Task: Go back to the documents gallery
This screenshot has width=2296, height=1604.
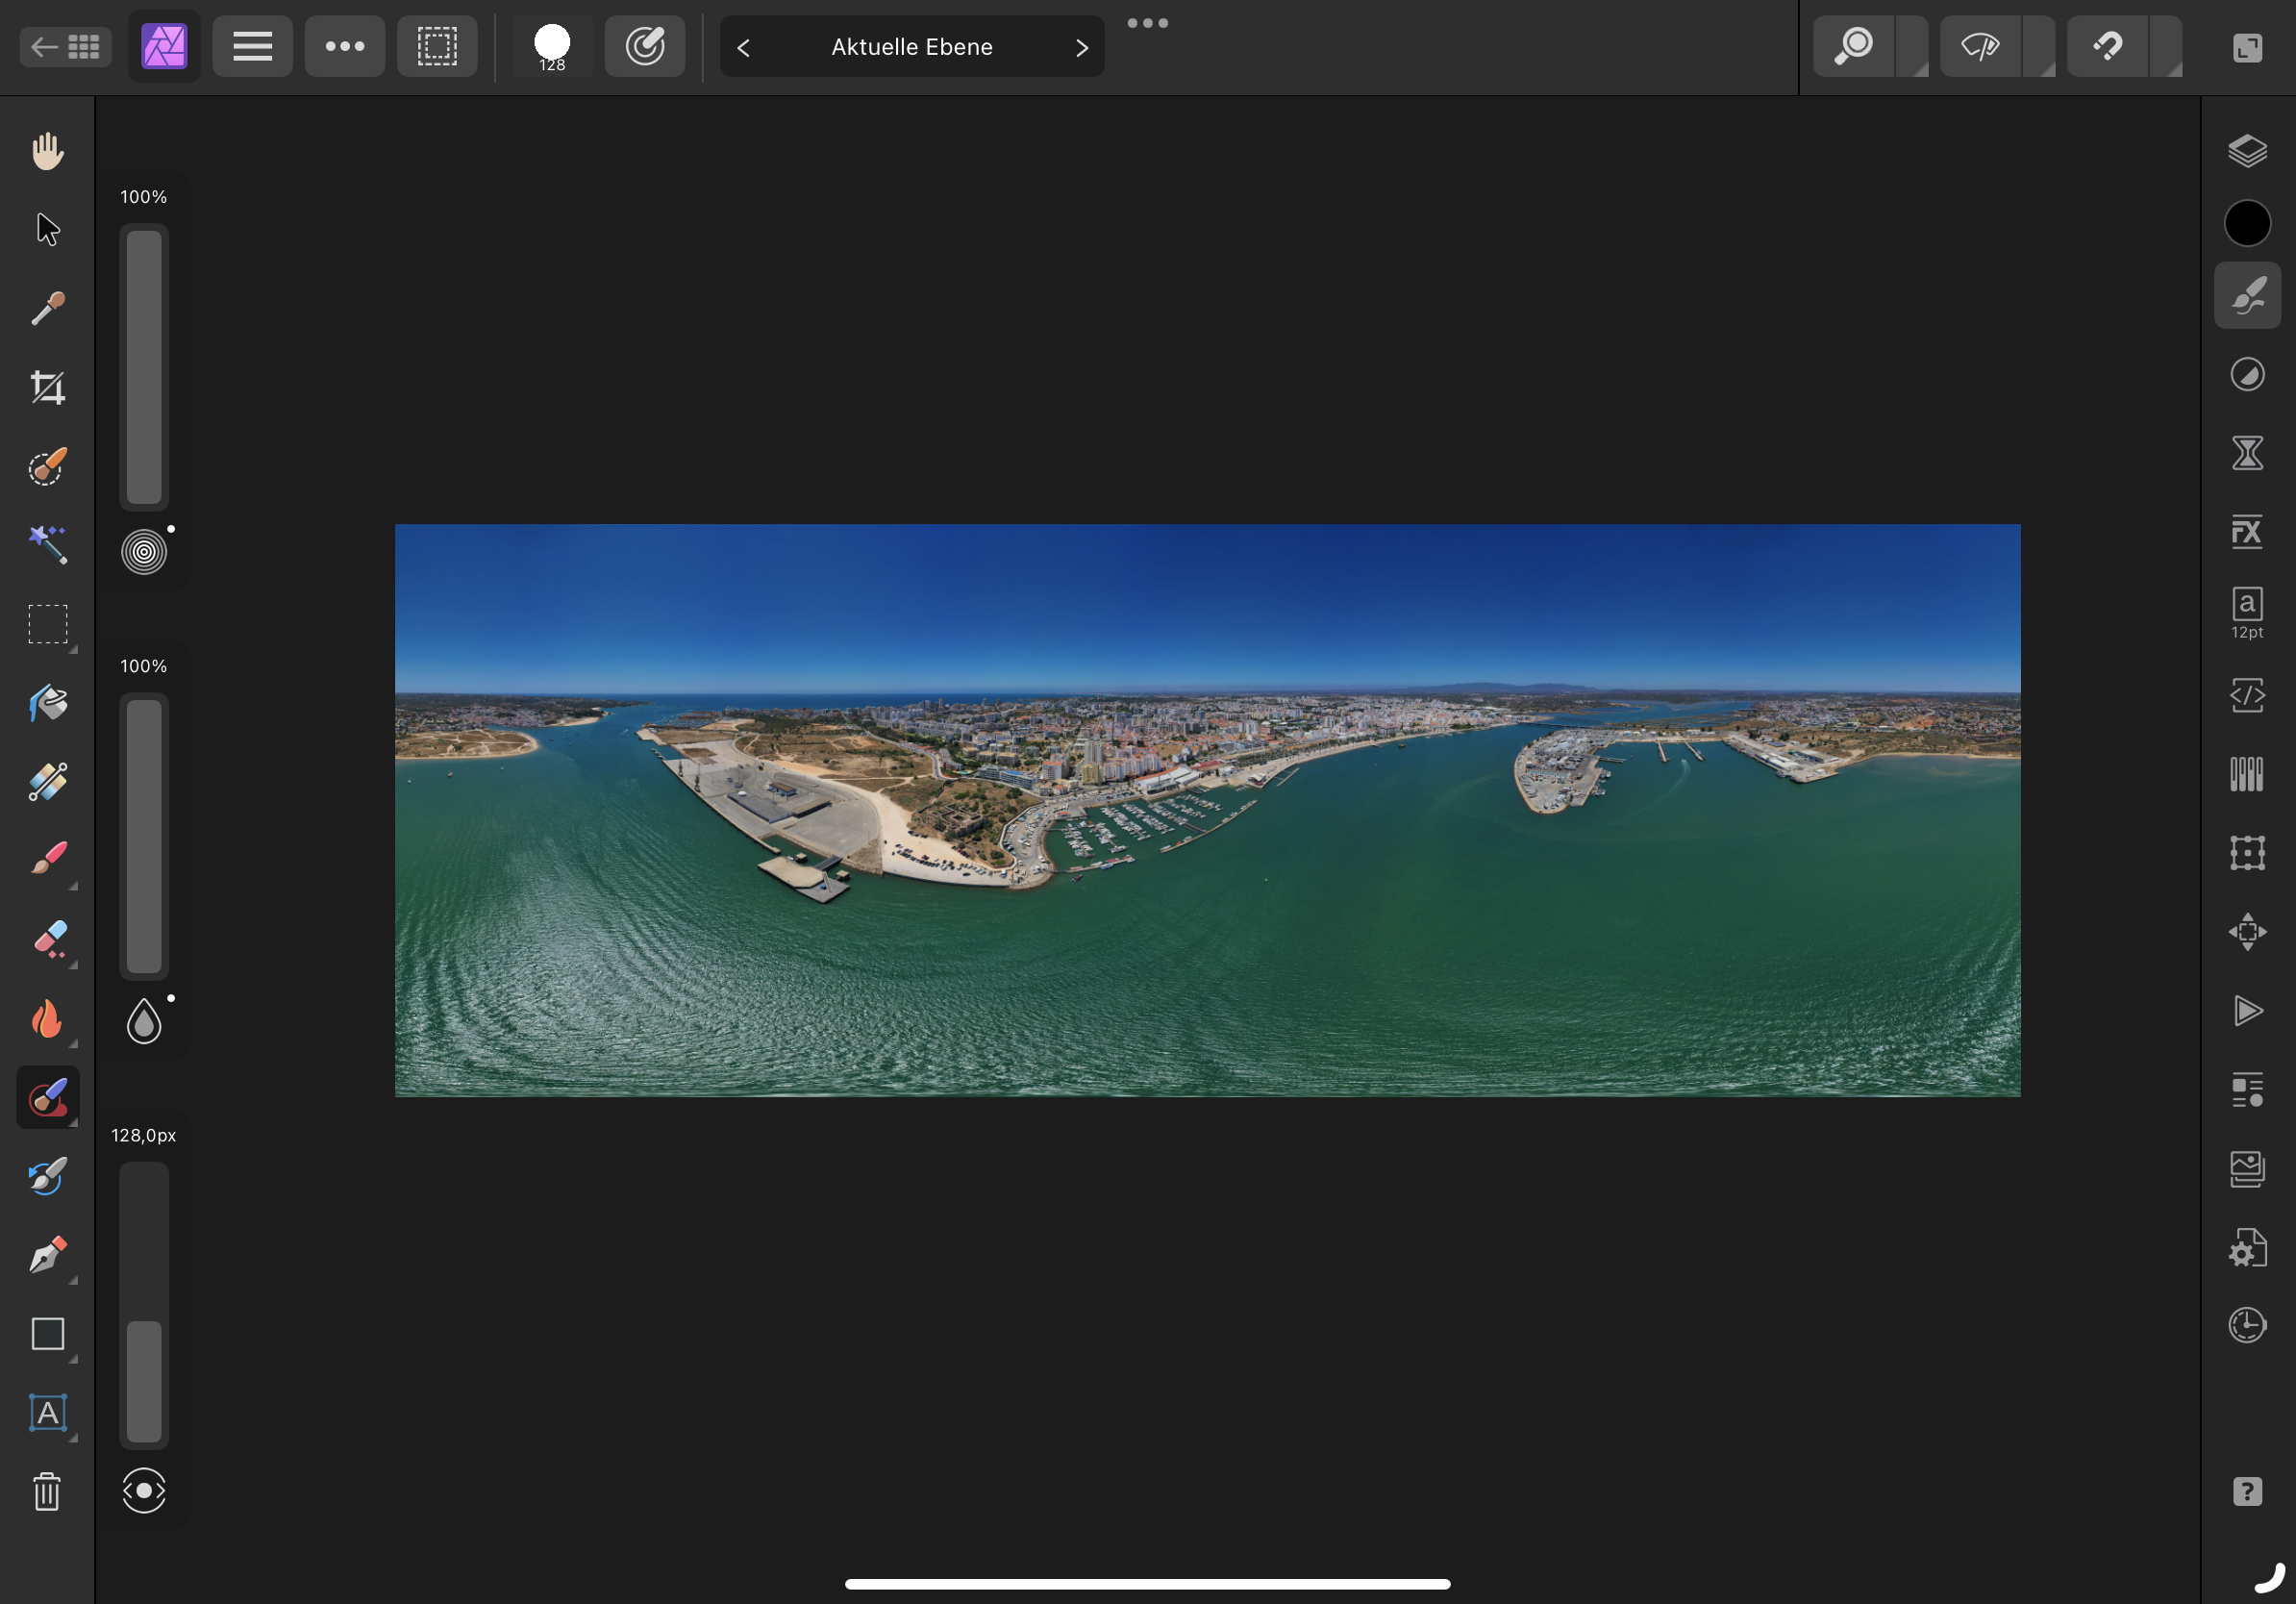Action: (x=65, y=46)
